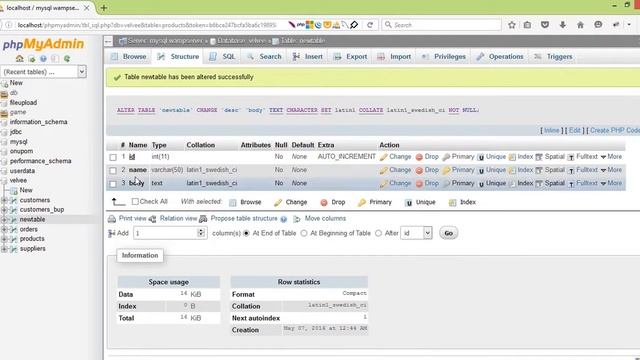This screenshot has width=640, height=360.
Task: Select the At Beginning of Table radio
Action: coord(304,233)
